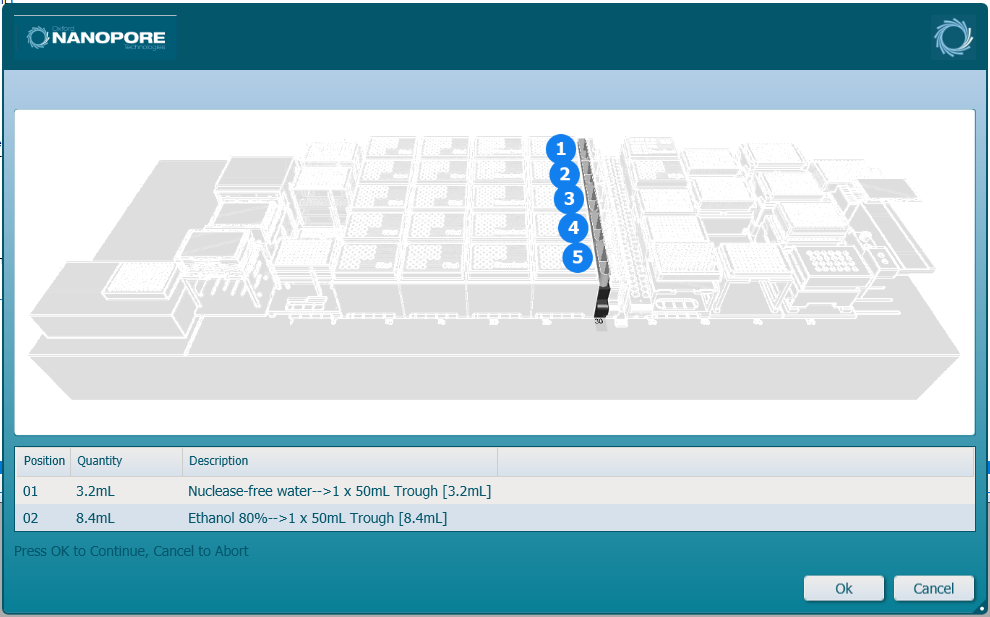Select the Nuclease-free water description

(x=340, y=491)
